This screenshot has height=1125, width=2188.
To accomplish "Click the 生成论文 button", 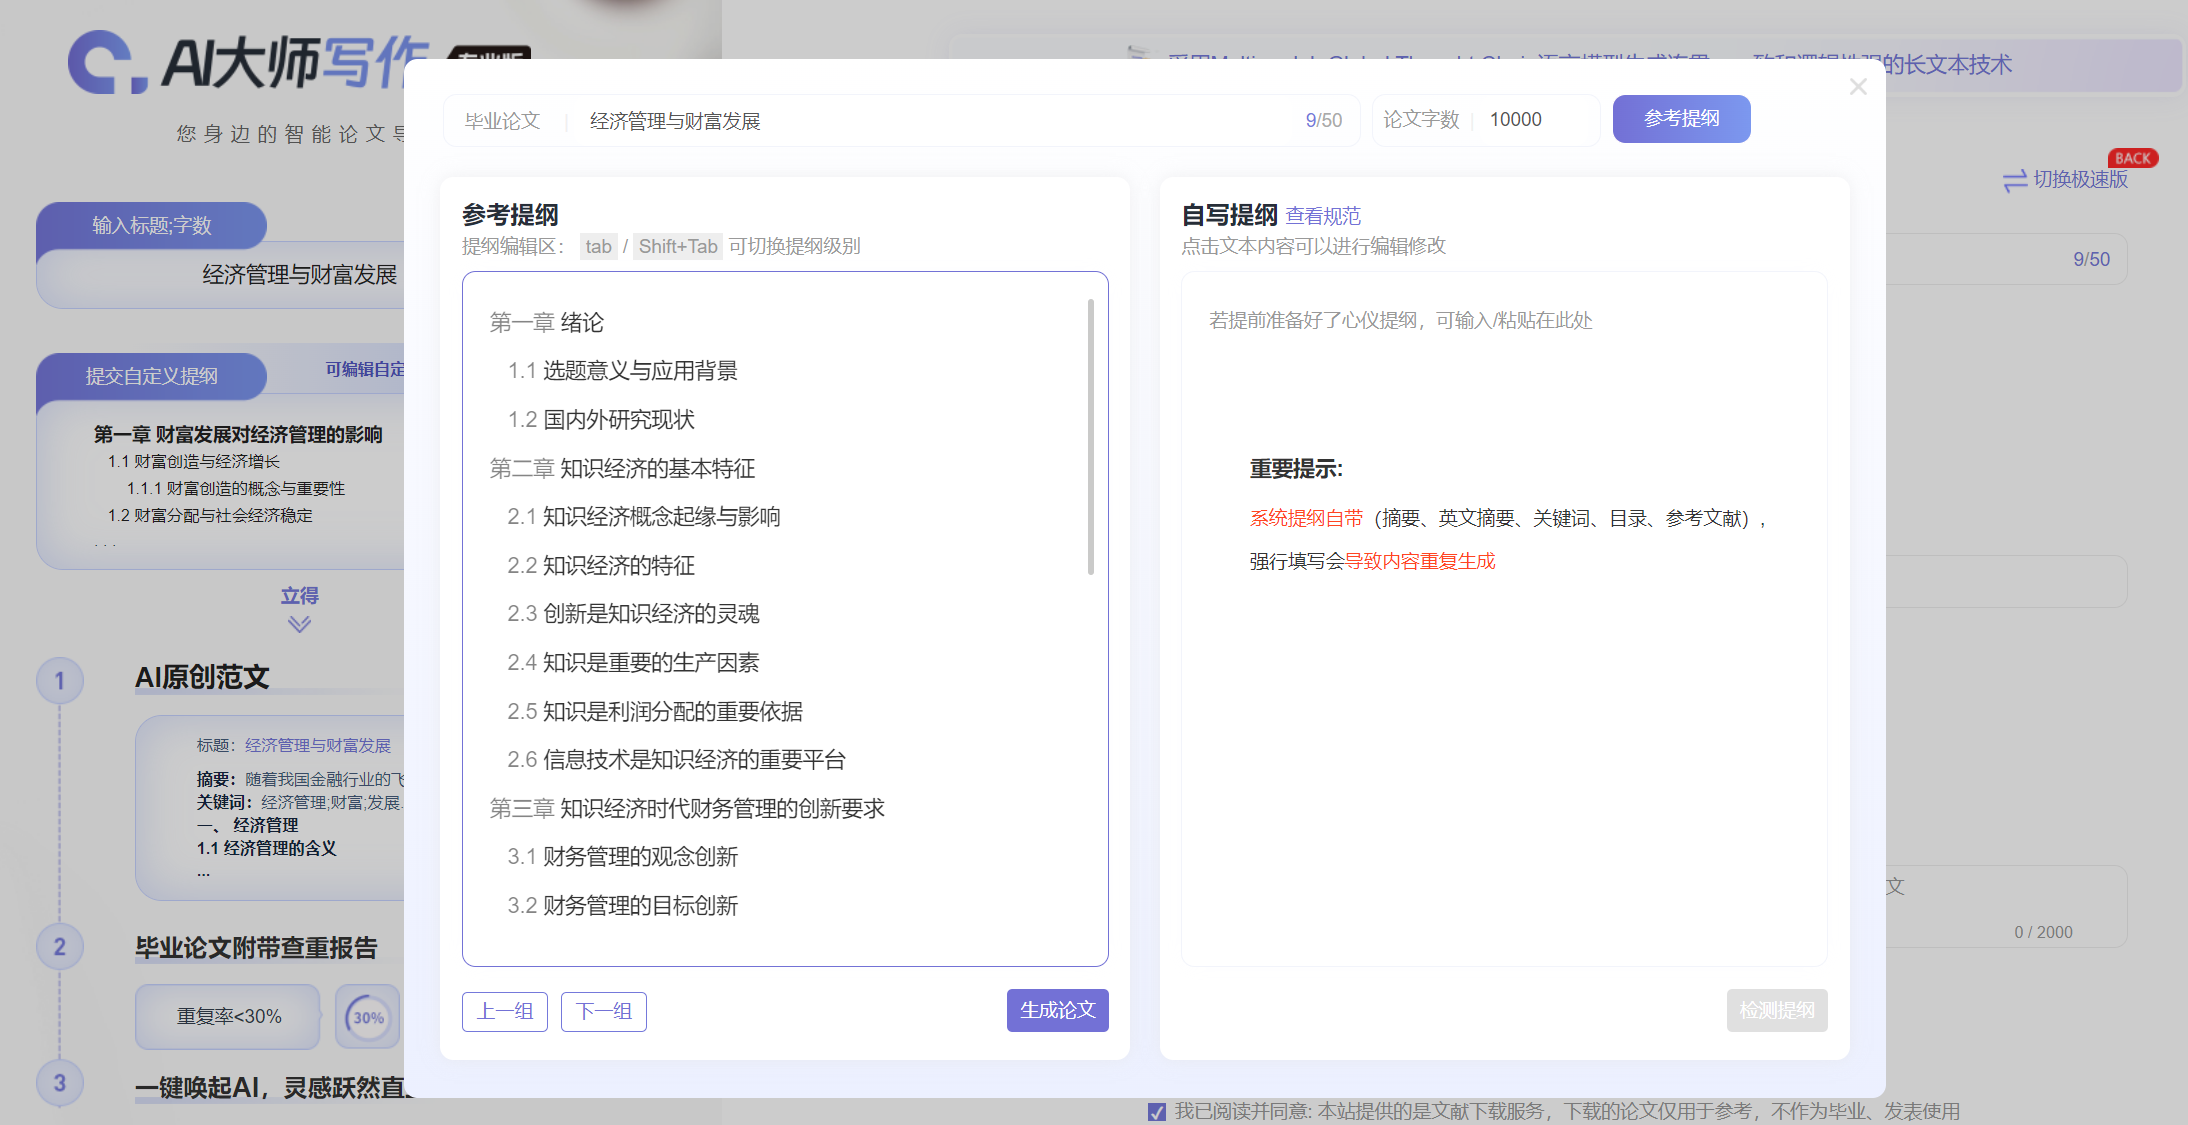I will click(1057, 1011).
